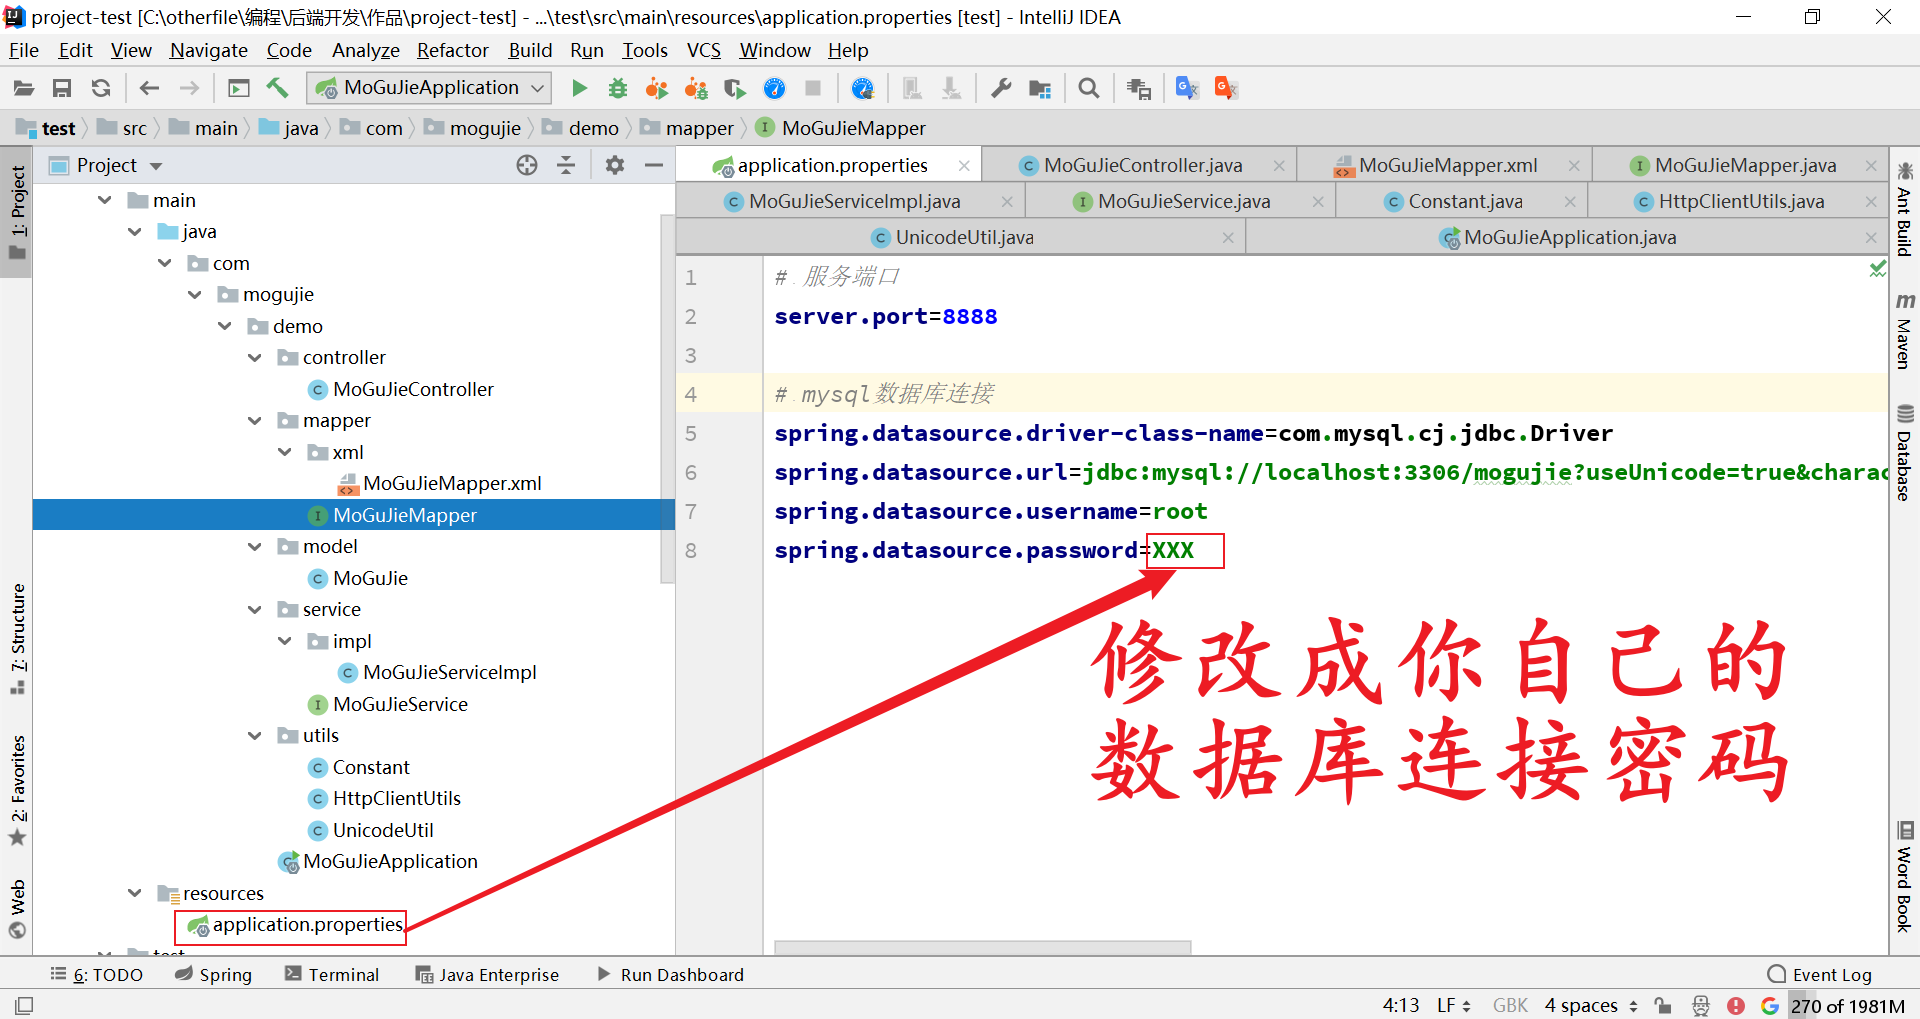Screen dimensions: 1920x1019
Task: Toggle the Database side panel
Action: click(1905, 452)
